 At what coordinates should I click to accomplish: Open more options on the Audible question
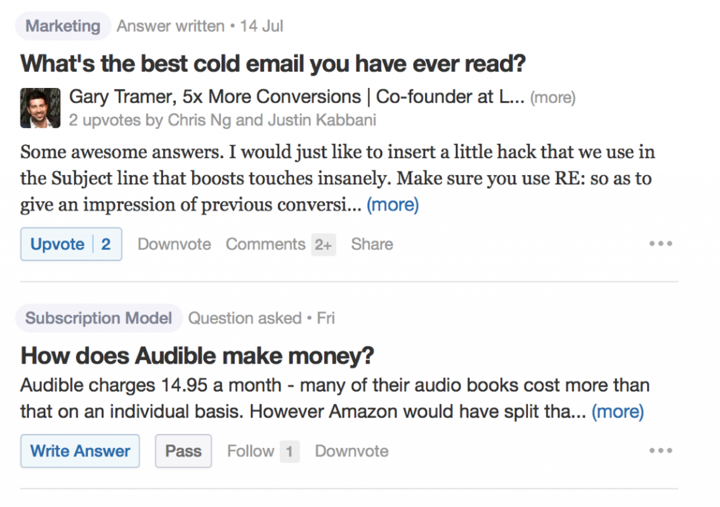661,451
